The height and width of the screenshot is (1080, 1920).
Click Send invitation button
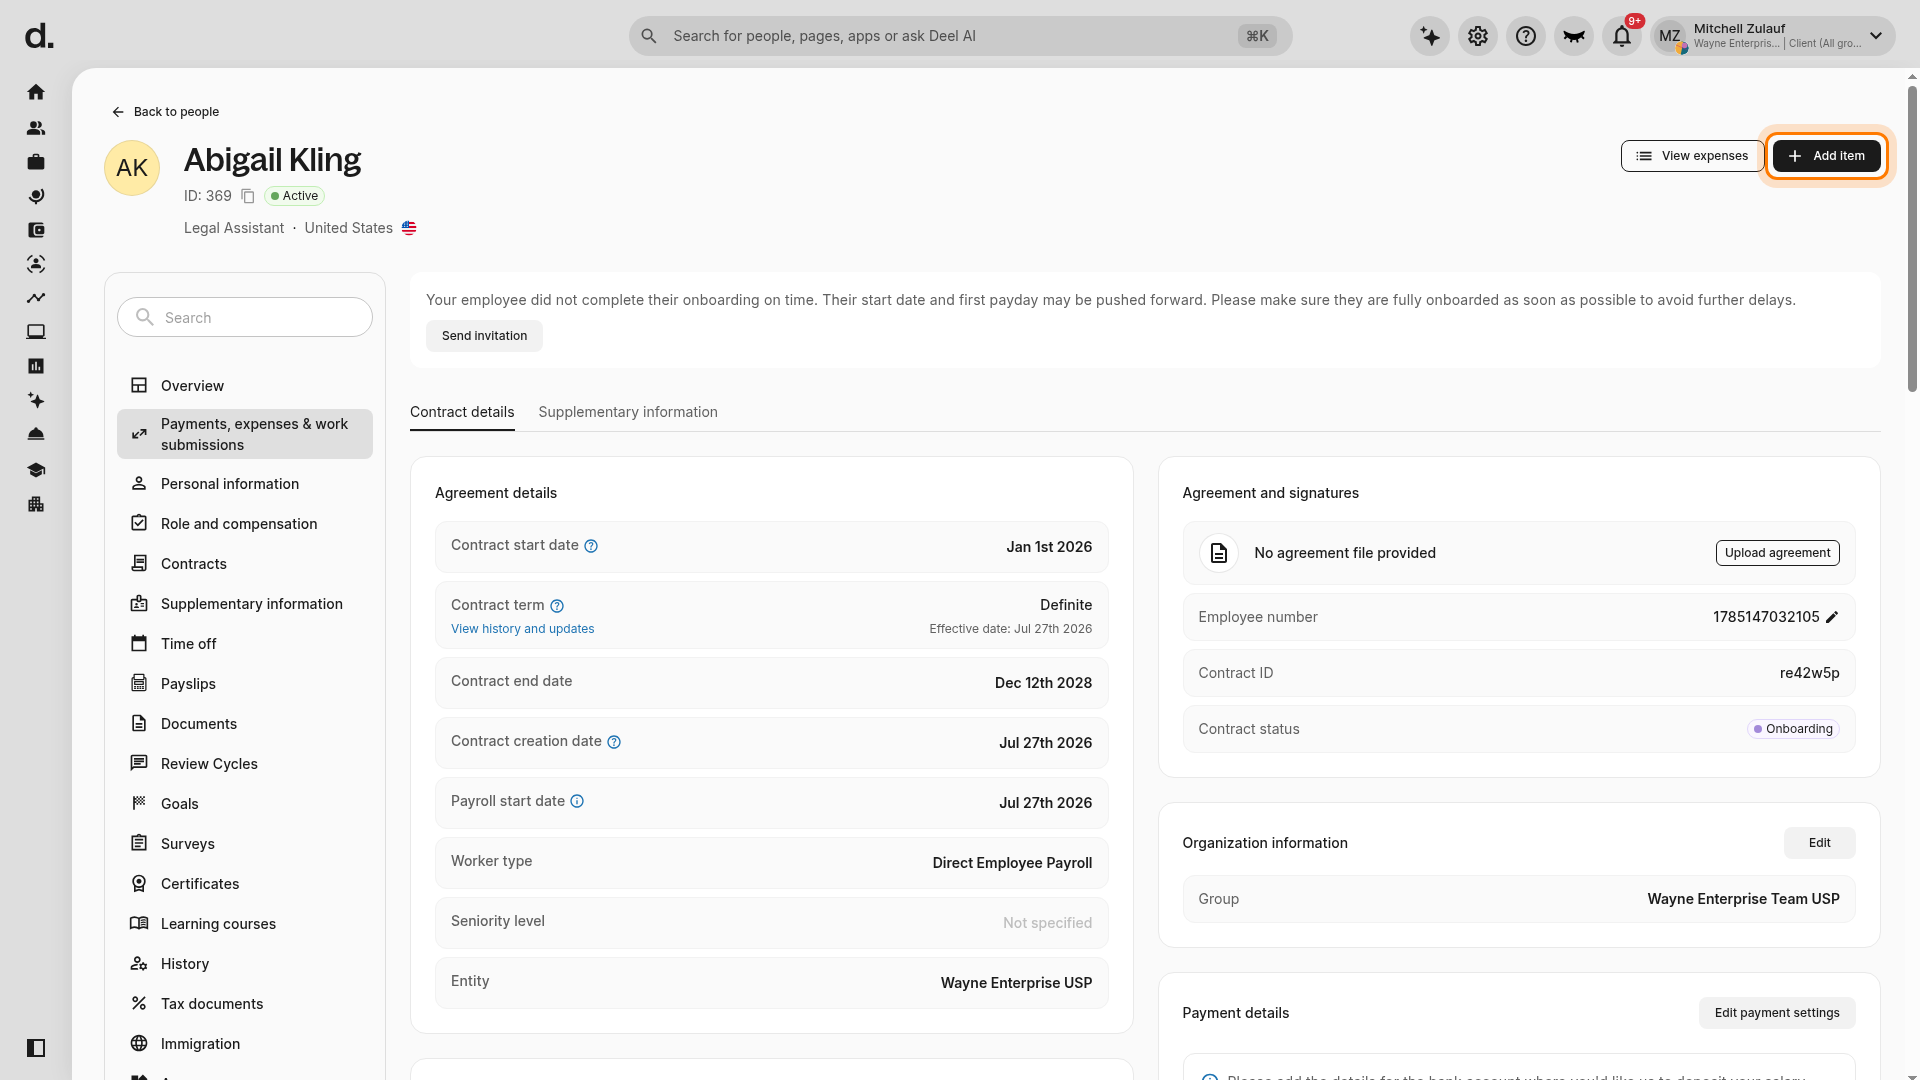click(484, 336)
